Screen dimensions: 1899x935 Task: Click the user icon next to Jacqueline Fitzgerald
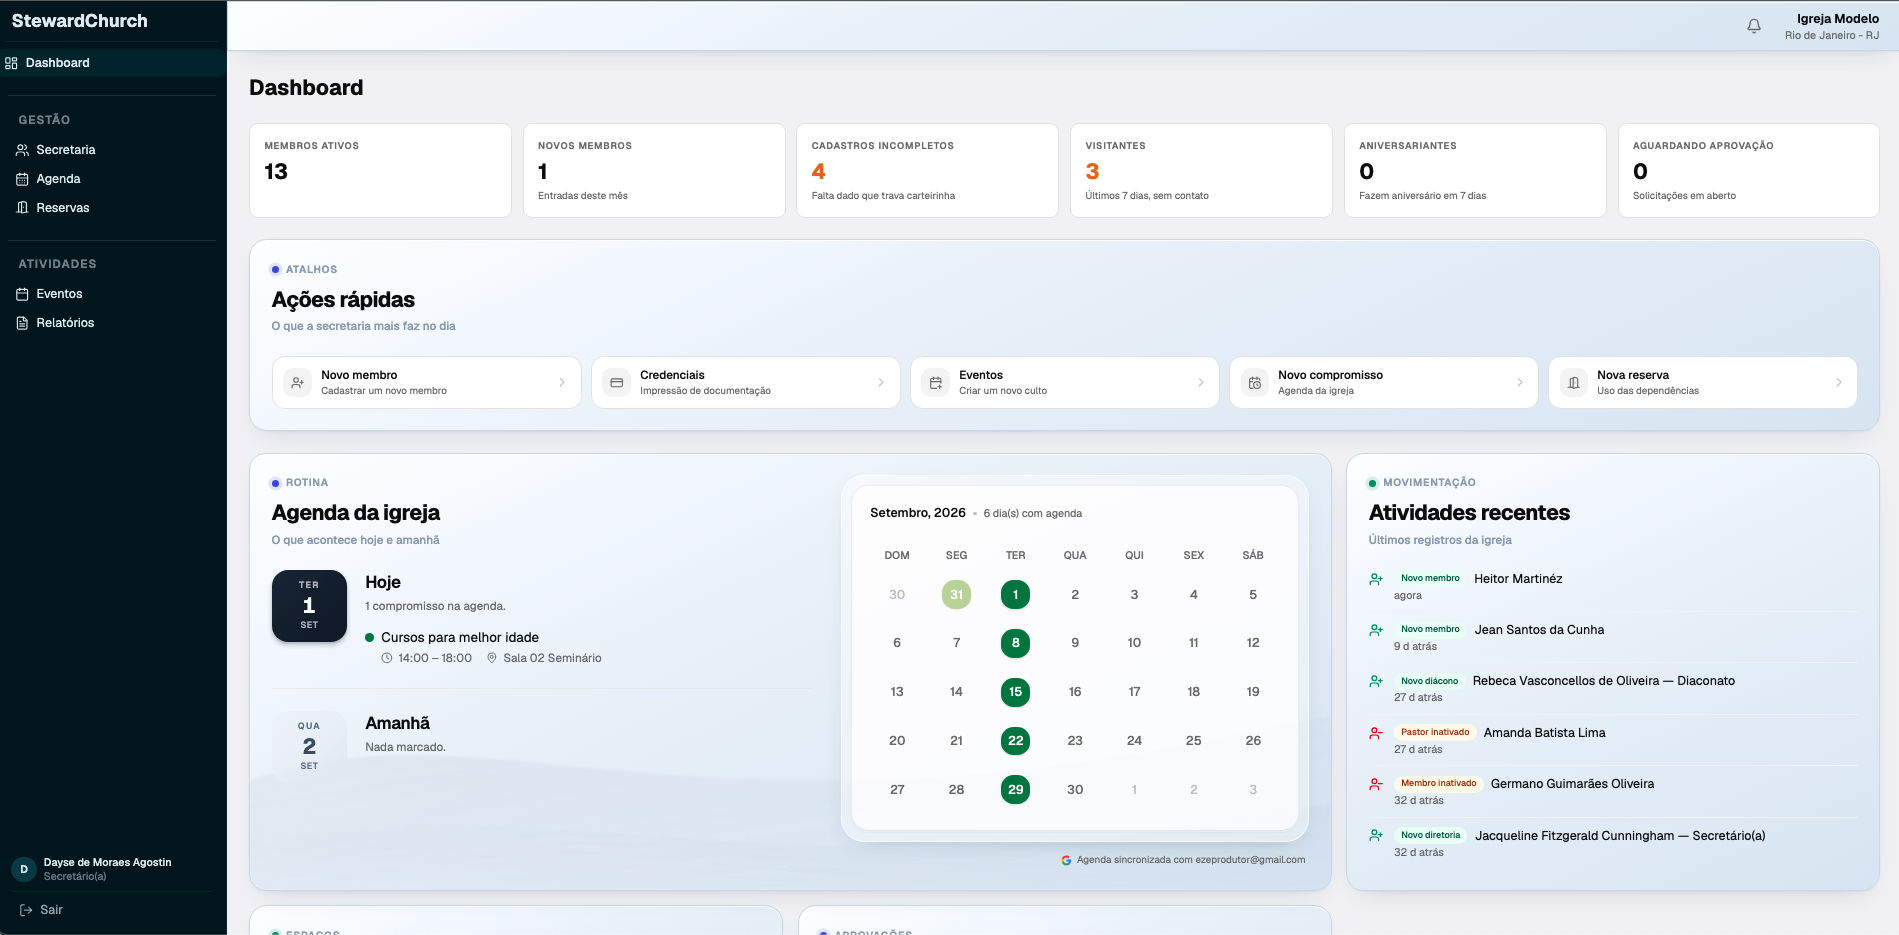coord(1376,835)
